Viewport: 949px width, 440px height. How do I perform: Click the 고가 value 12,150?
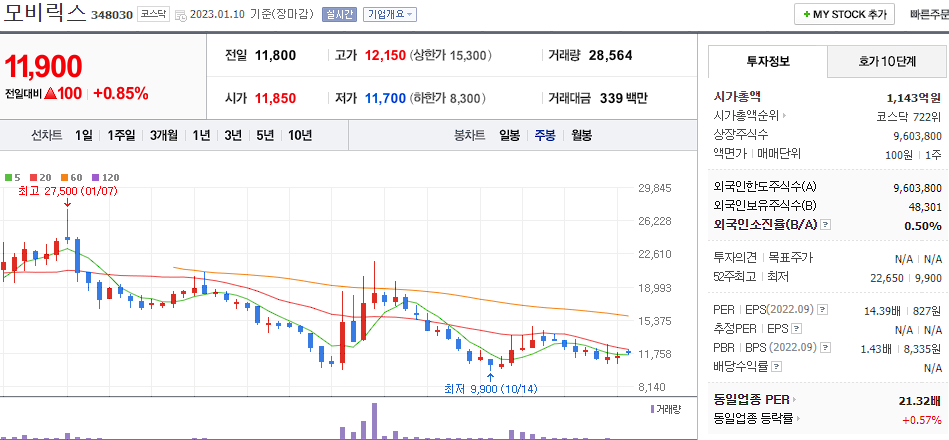click(386, 56)
